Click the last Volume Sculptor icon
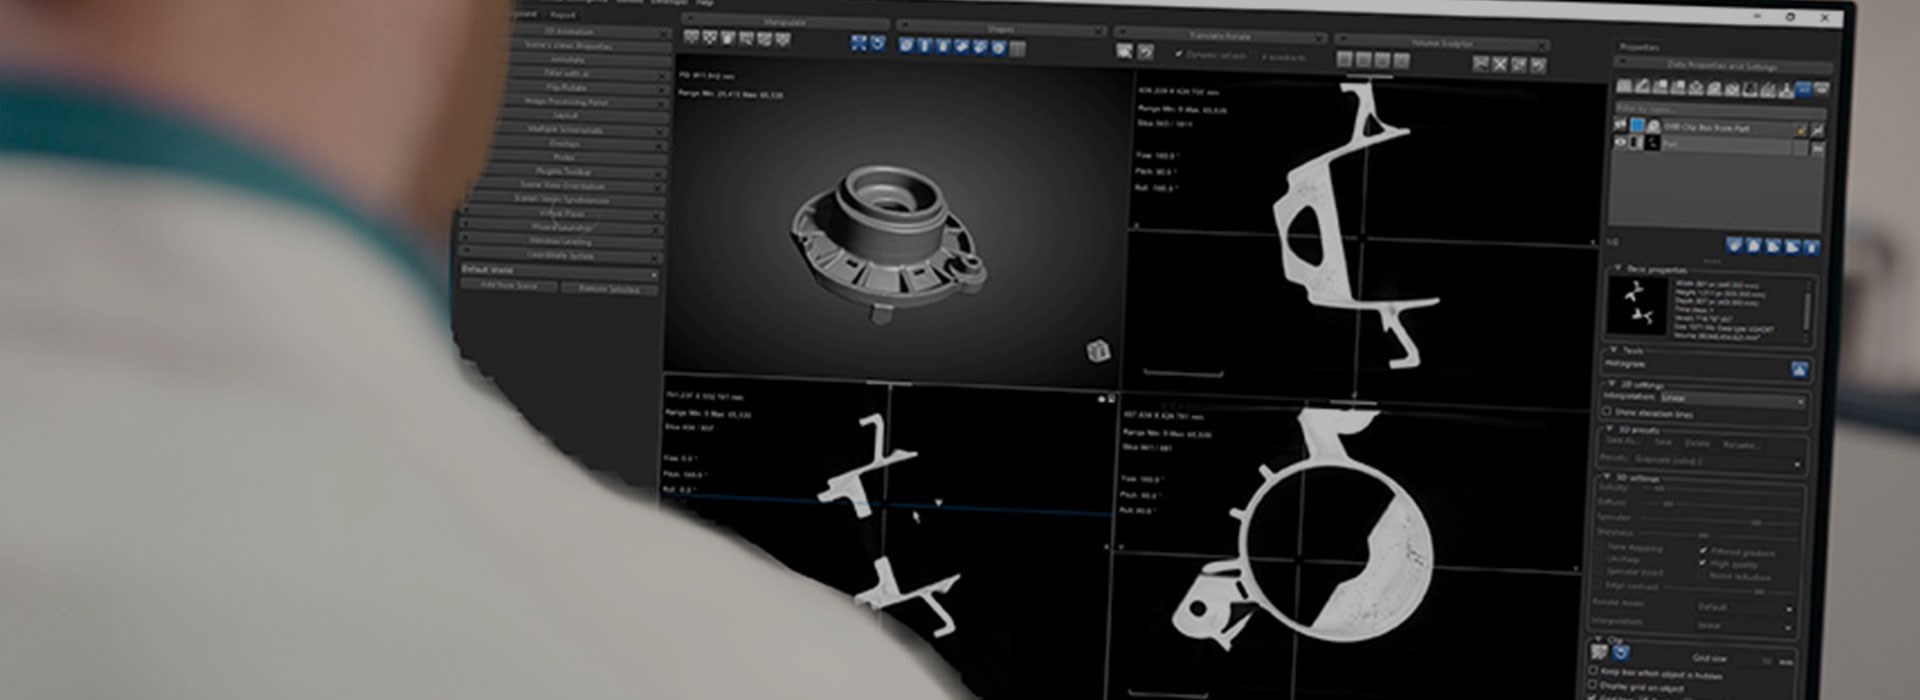 pyautogui.click(x=1538, y=65)
